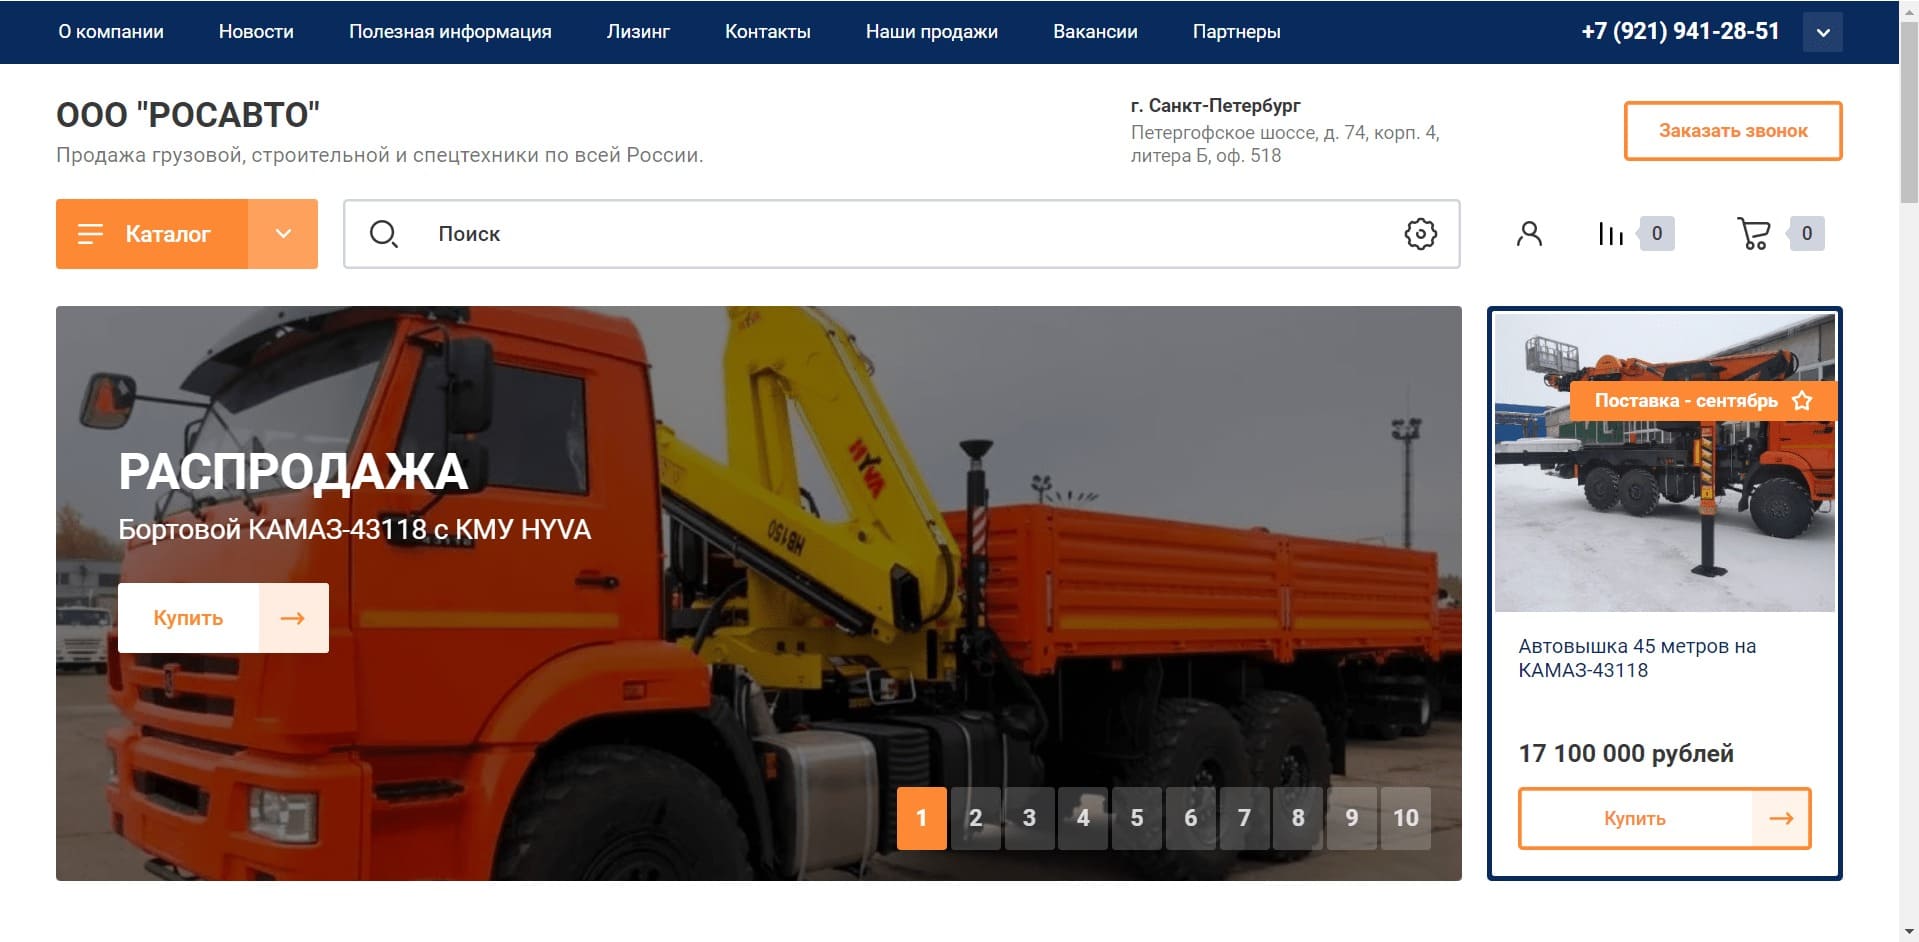This screenshot has height=942, width=1919.
Task: Select banner slide 6
Action: (x=1191, y=818)
